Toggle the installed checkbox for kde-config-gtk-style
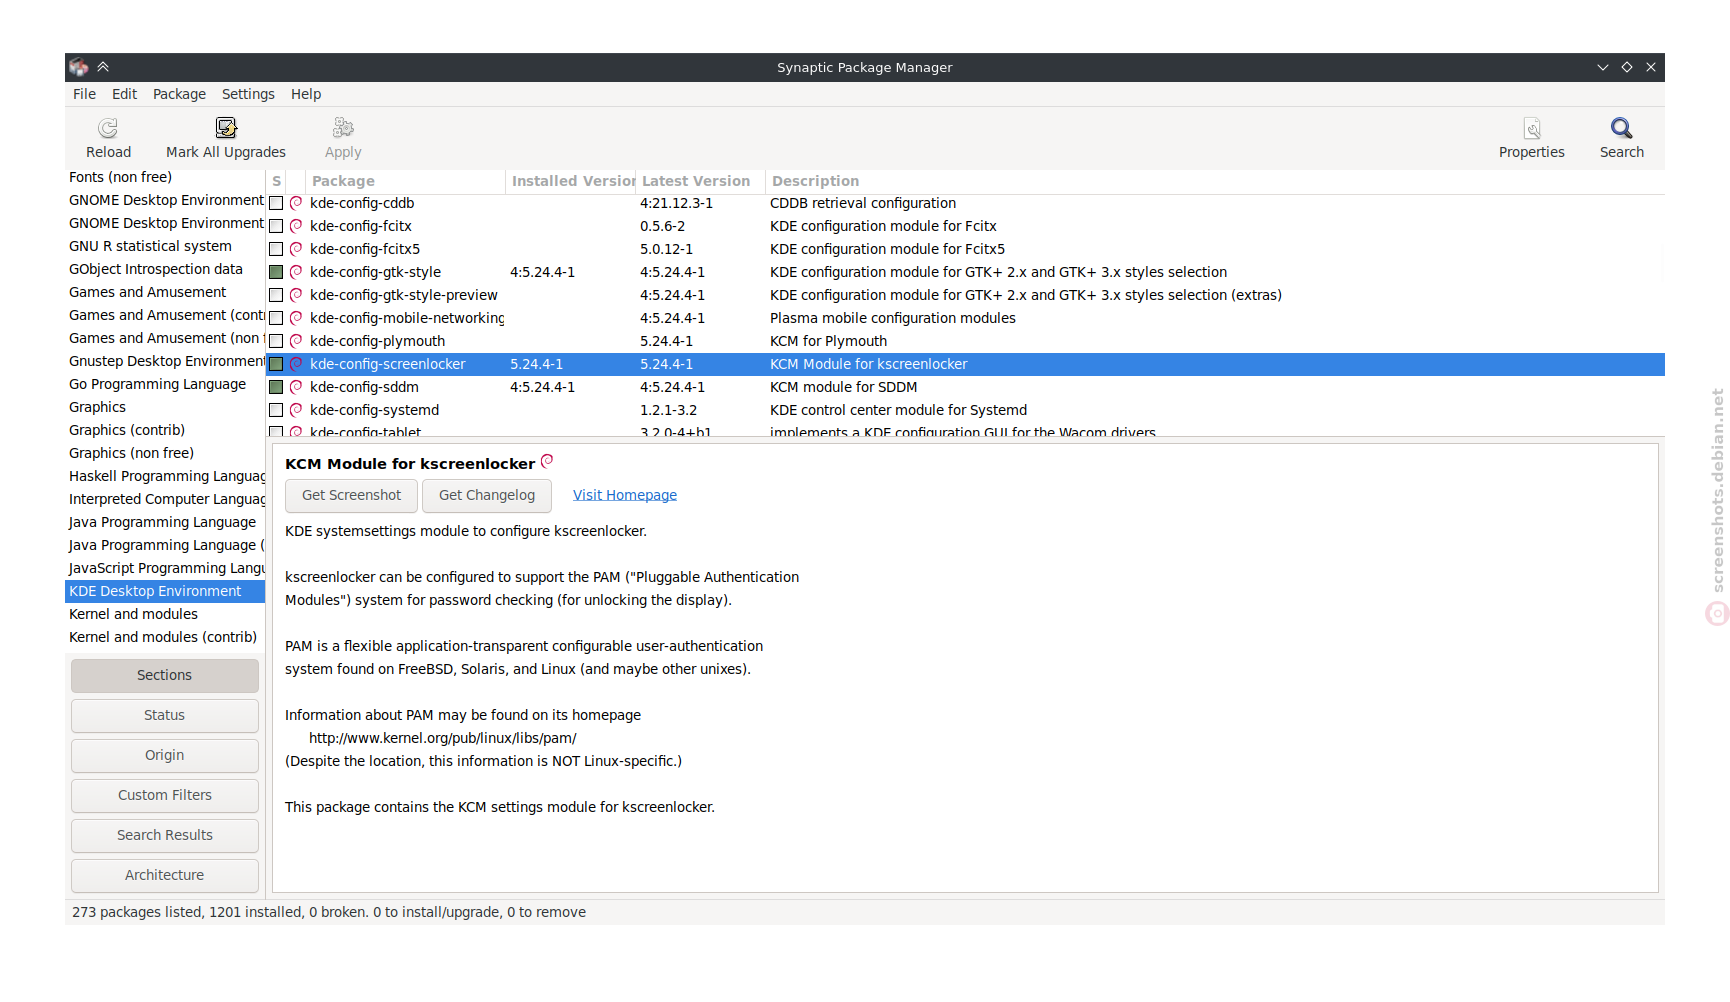 point(276,272)
